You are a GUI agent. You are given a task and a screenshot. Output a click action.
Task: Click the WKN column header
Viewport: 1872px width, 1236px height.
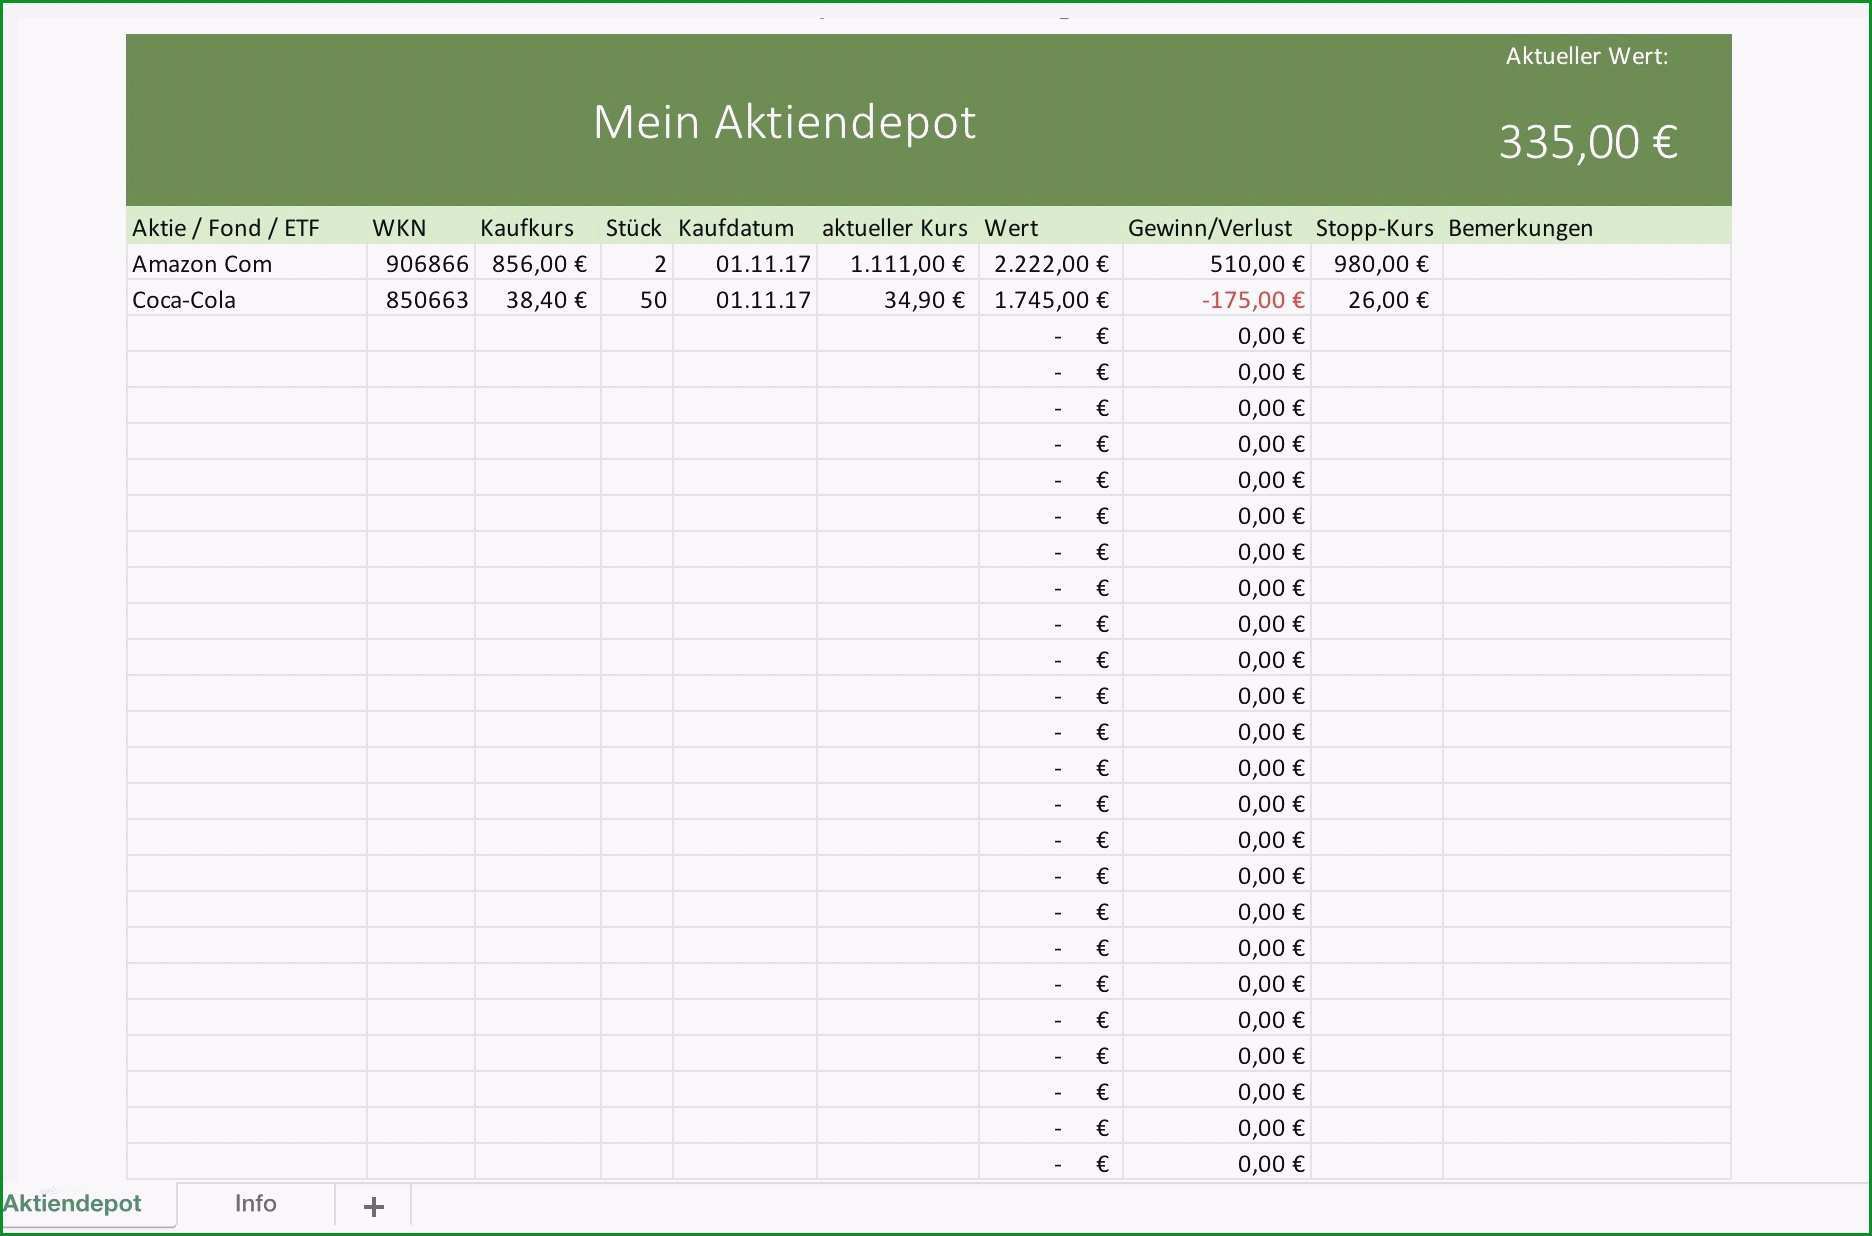pyautogui.click(x=420, y=227)
